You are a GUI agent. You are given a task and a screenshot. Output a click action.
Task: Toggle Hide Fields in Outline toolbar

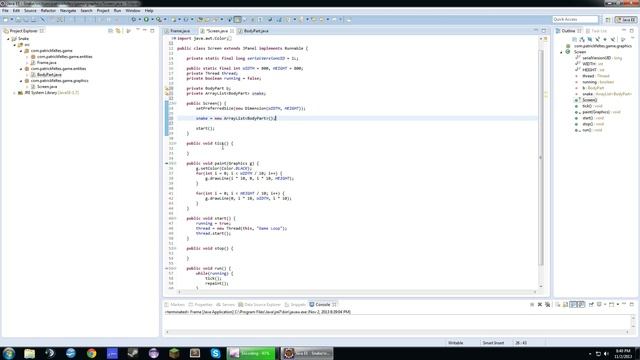point(590,39)
